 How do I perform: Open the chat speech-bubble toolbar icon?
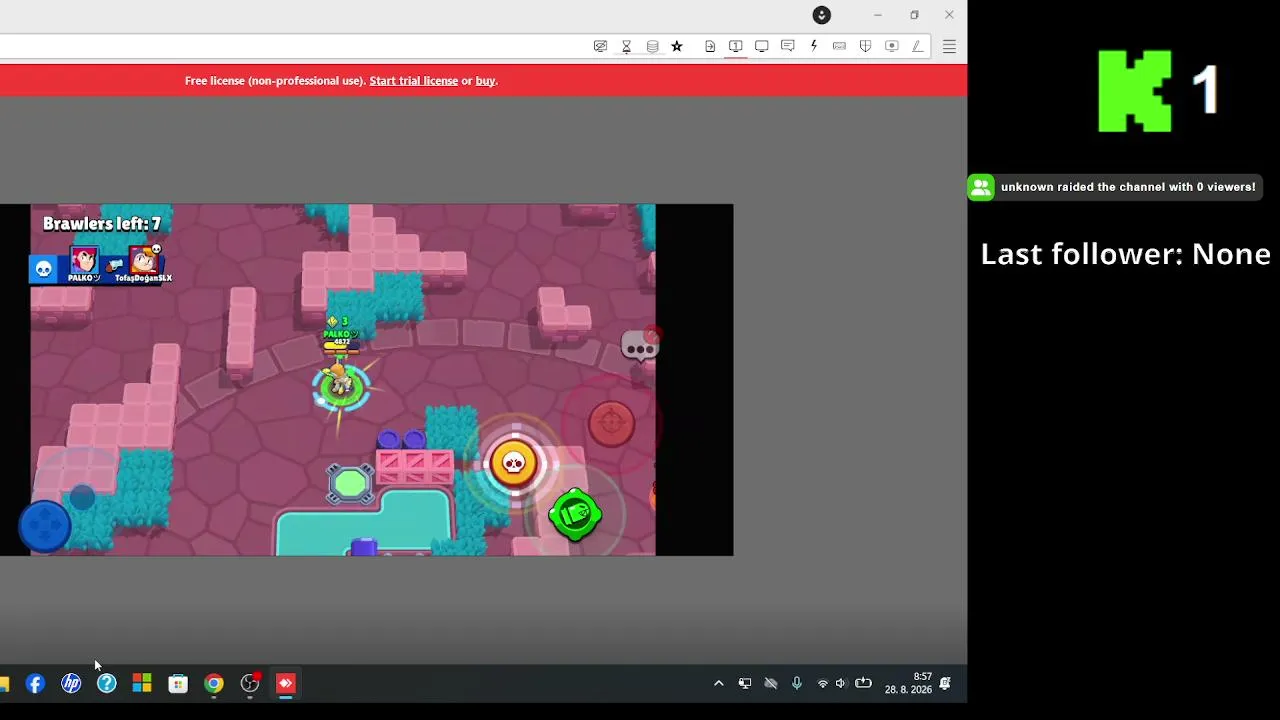pyautogui.click(x=787, y=46)
